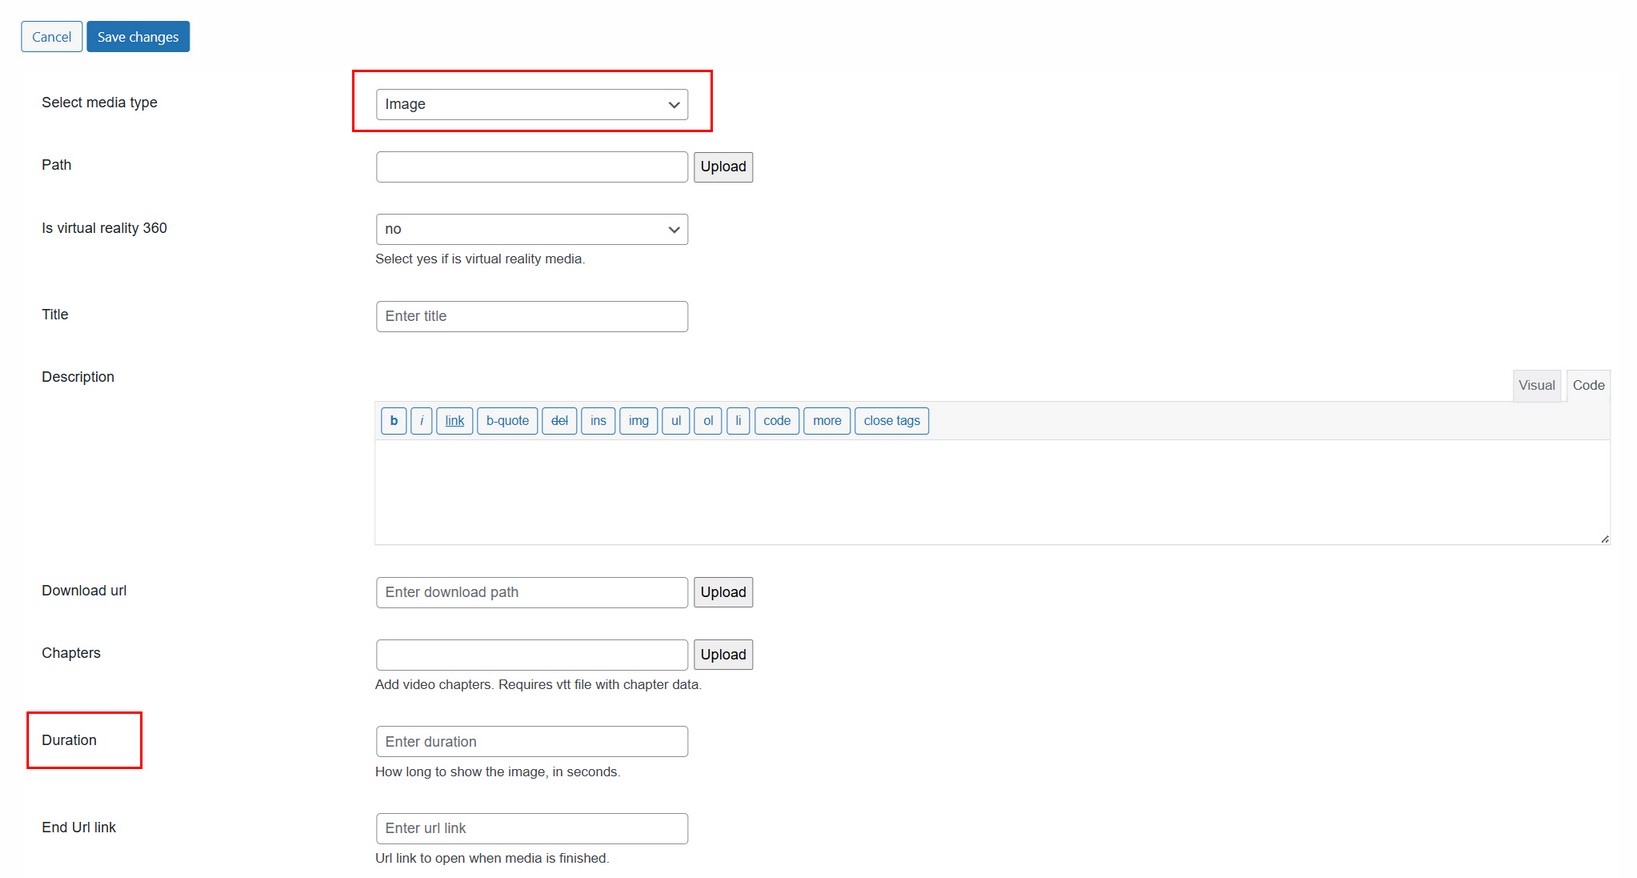
Task: Click the Save changes button
Action: [x=138, y=37]
